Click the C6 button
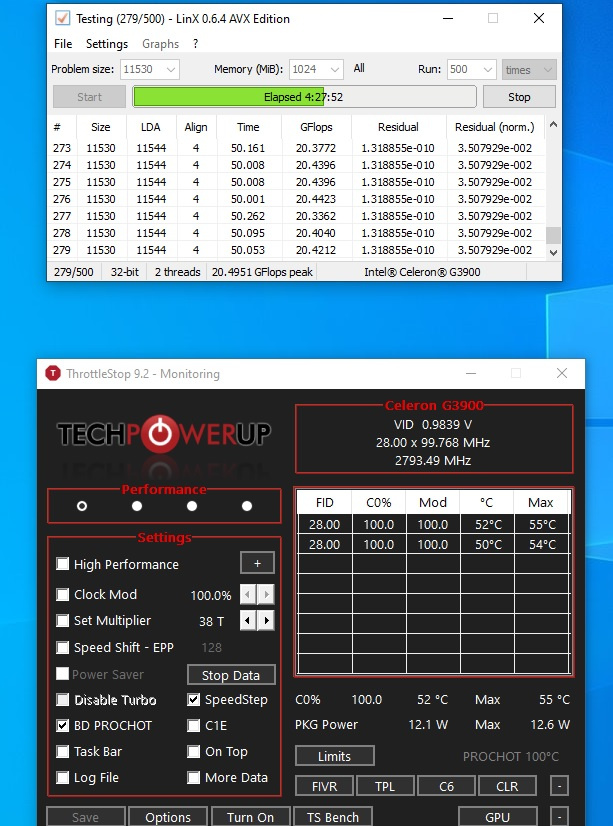The image size is (613, 826). [x=446, y=786]
